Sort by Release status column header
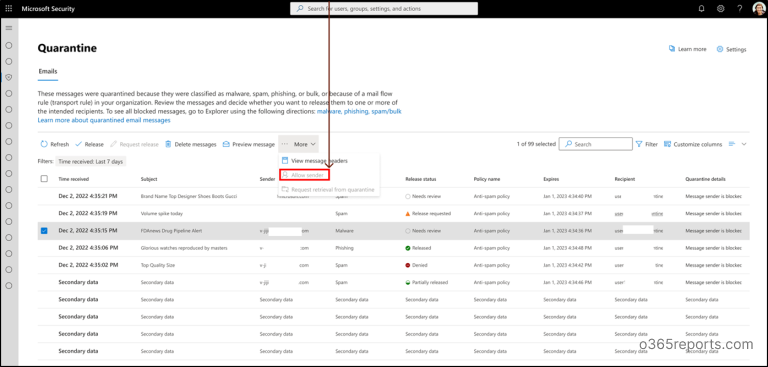Screen dimensions: 768x367 (421, 179)
